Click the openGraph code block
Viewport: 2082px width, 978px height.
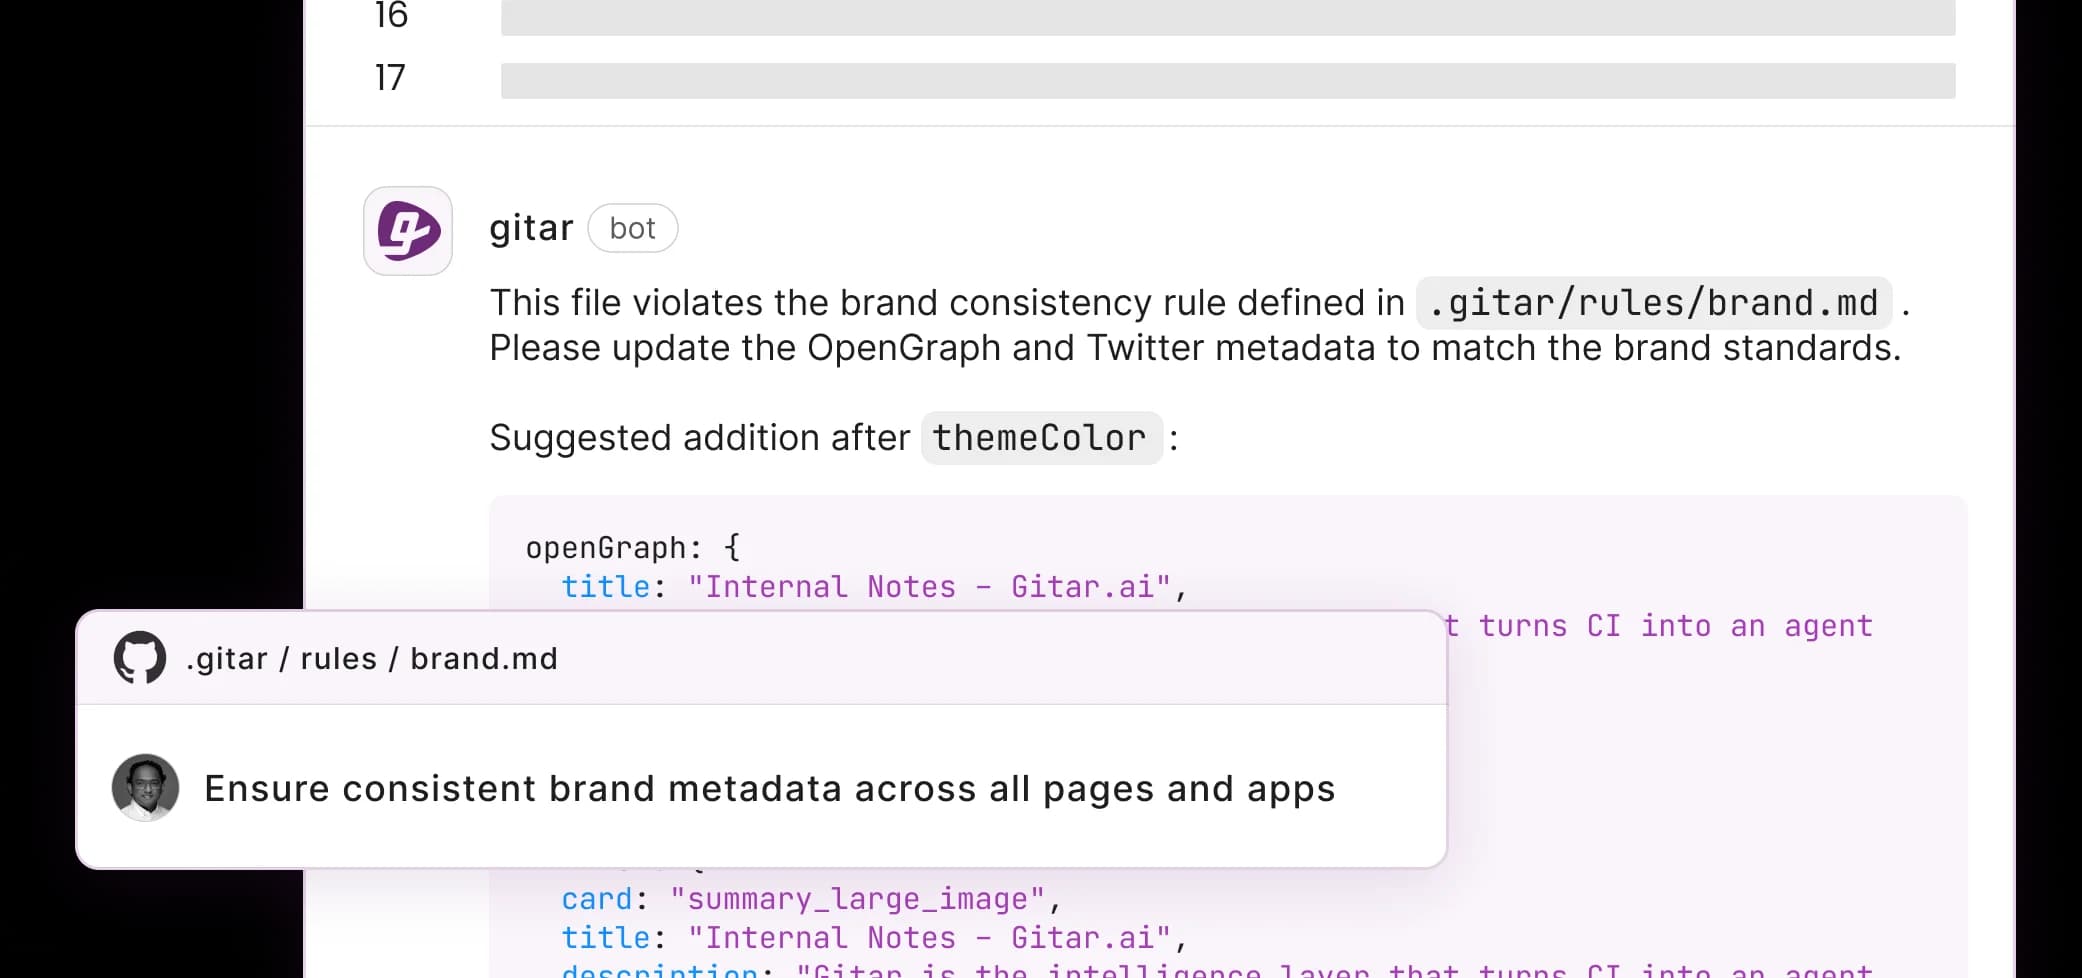[632, 545]
